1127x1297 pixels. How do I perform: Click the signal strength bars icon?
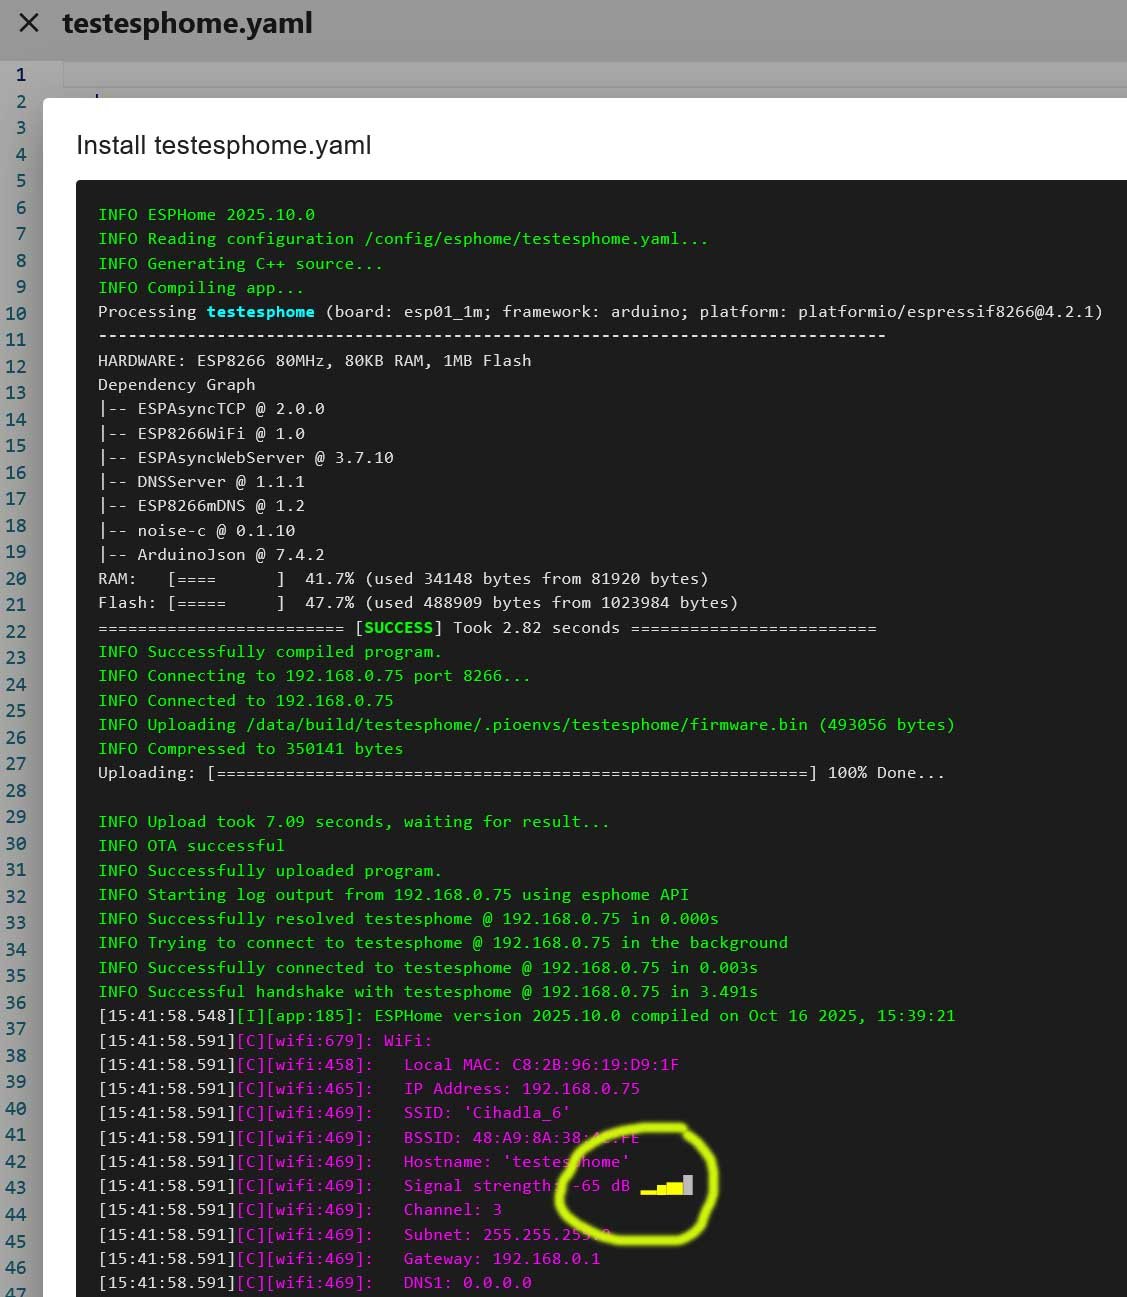(666, 1186)
